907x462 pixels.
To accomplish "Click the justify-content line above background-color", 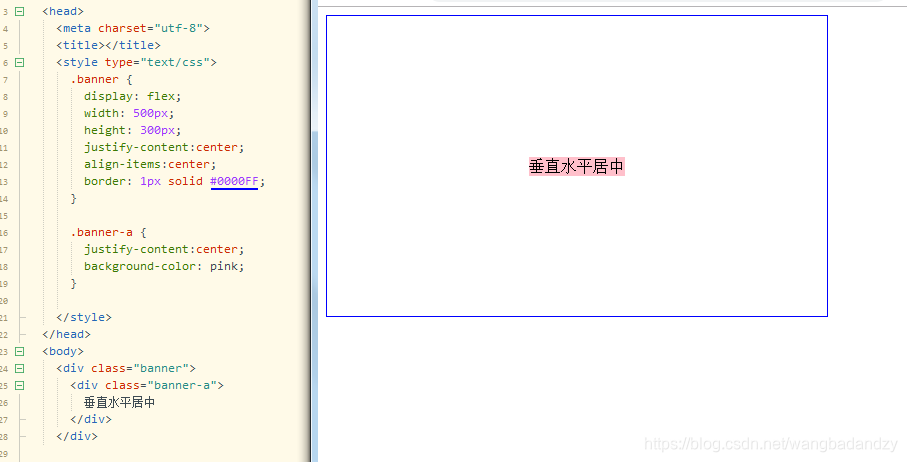I will point(164,249).
